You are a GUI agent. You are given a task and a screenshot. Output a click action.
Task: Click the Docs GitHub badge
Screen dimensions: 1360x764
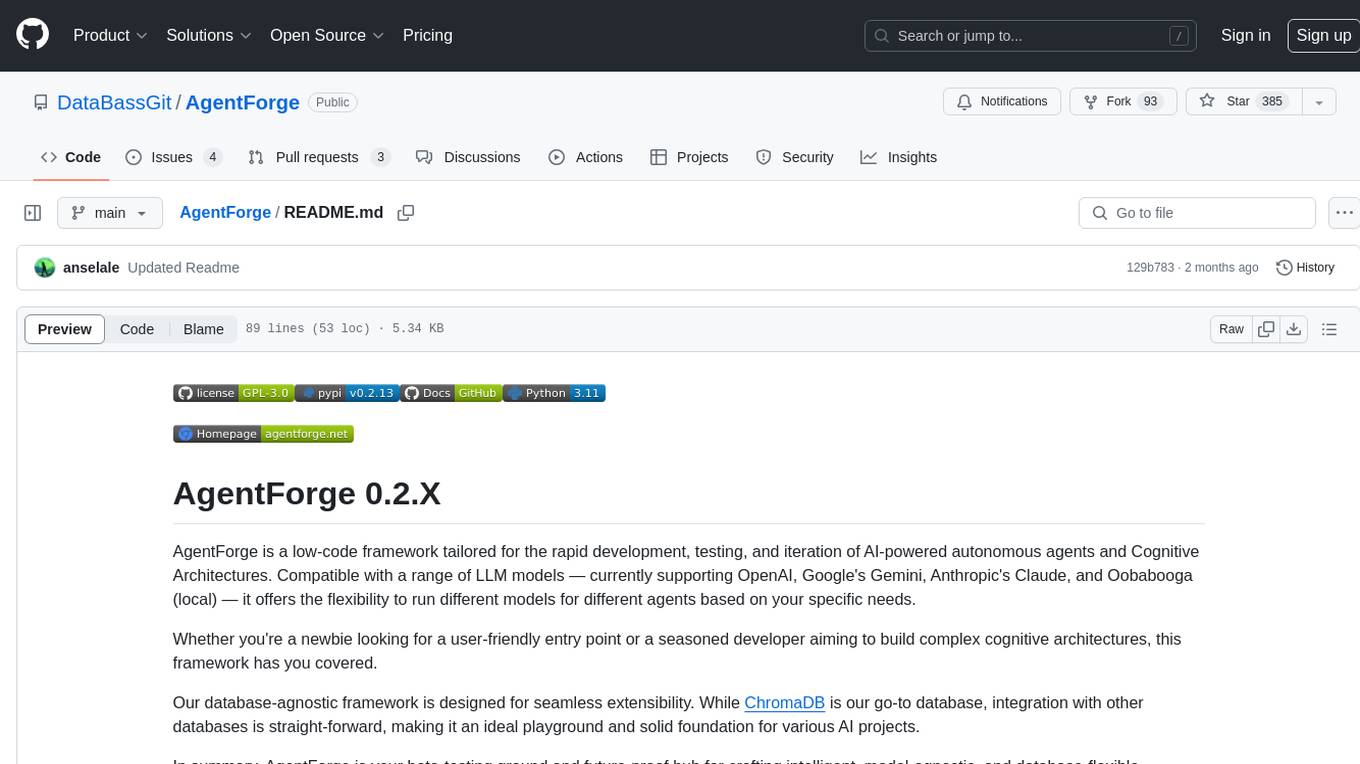[451, 393]
